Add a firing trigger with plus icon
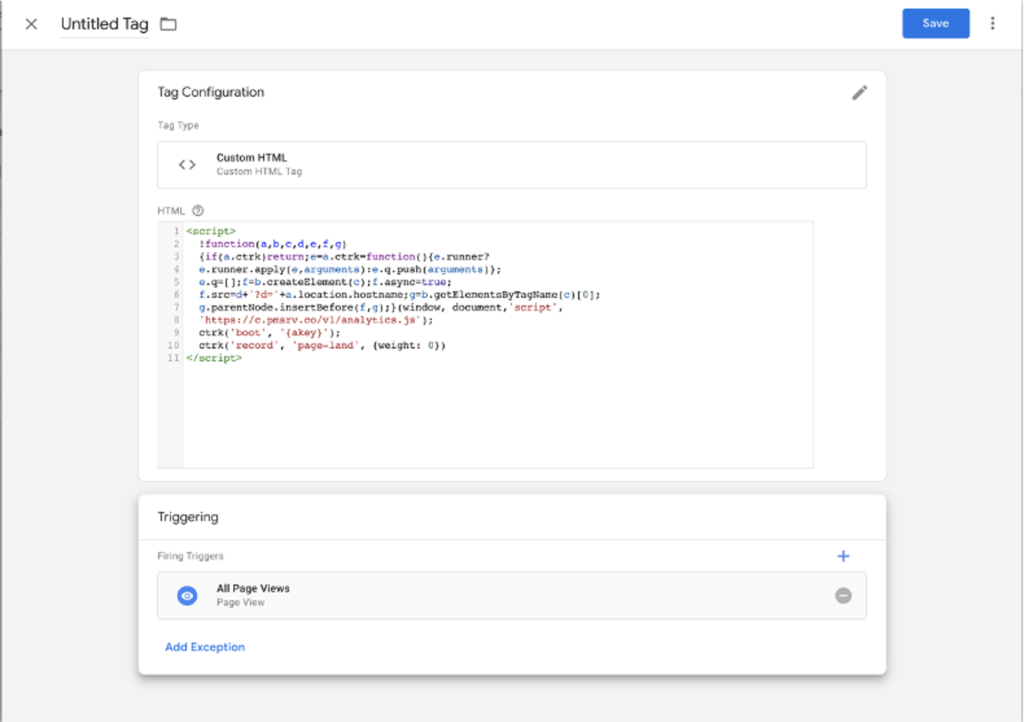 pos(843,556)
